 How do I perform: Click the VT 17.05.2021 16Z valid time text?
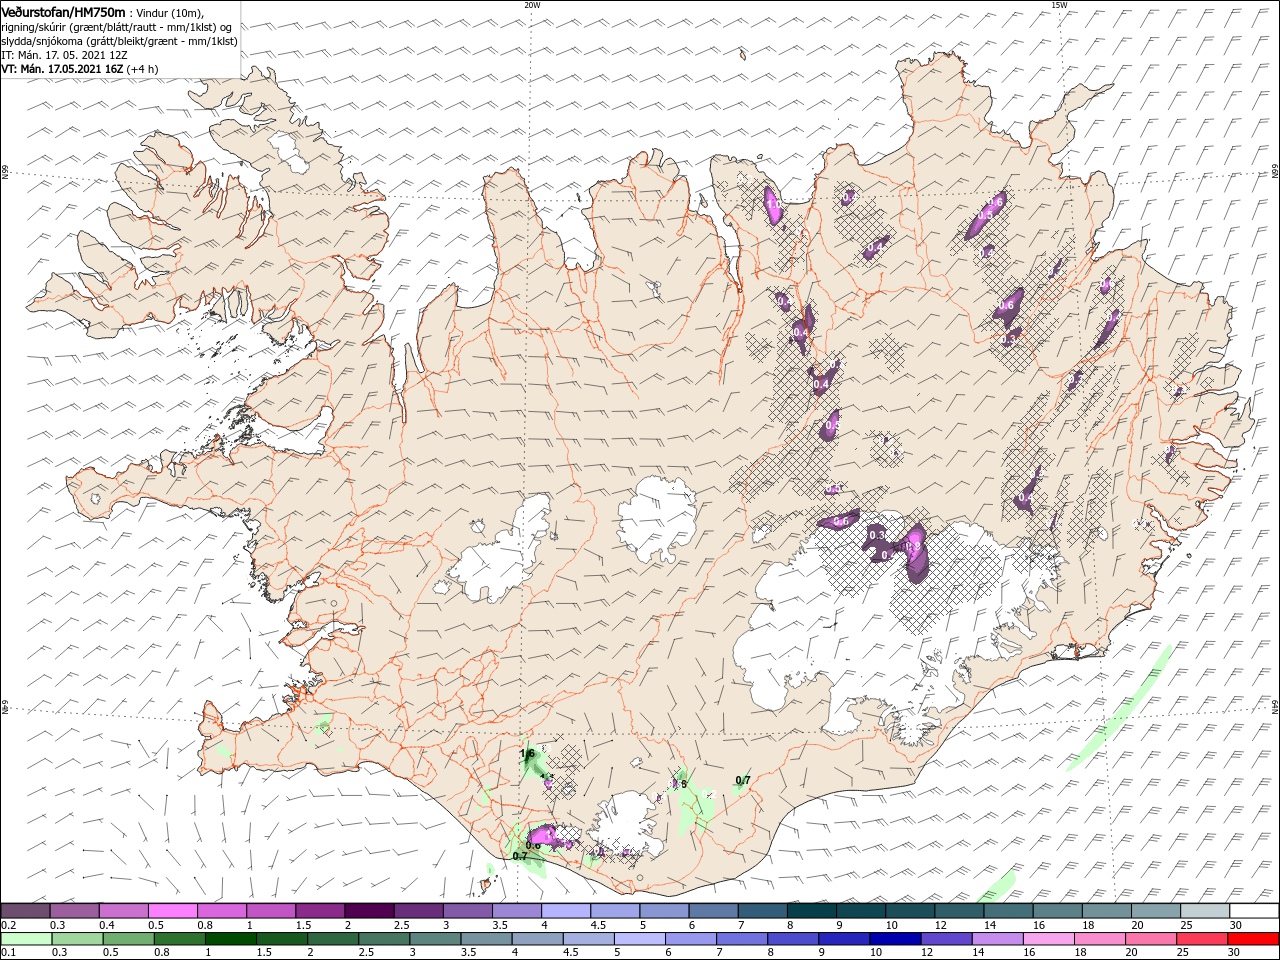coord(61,69)
